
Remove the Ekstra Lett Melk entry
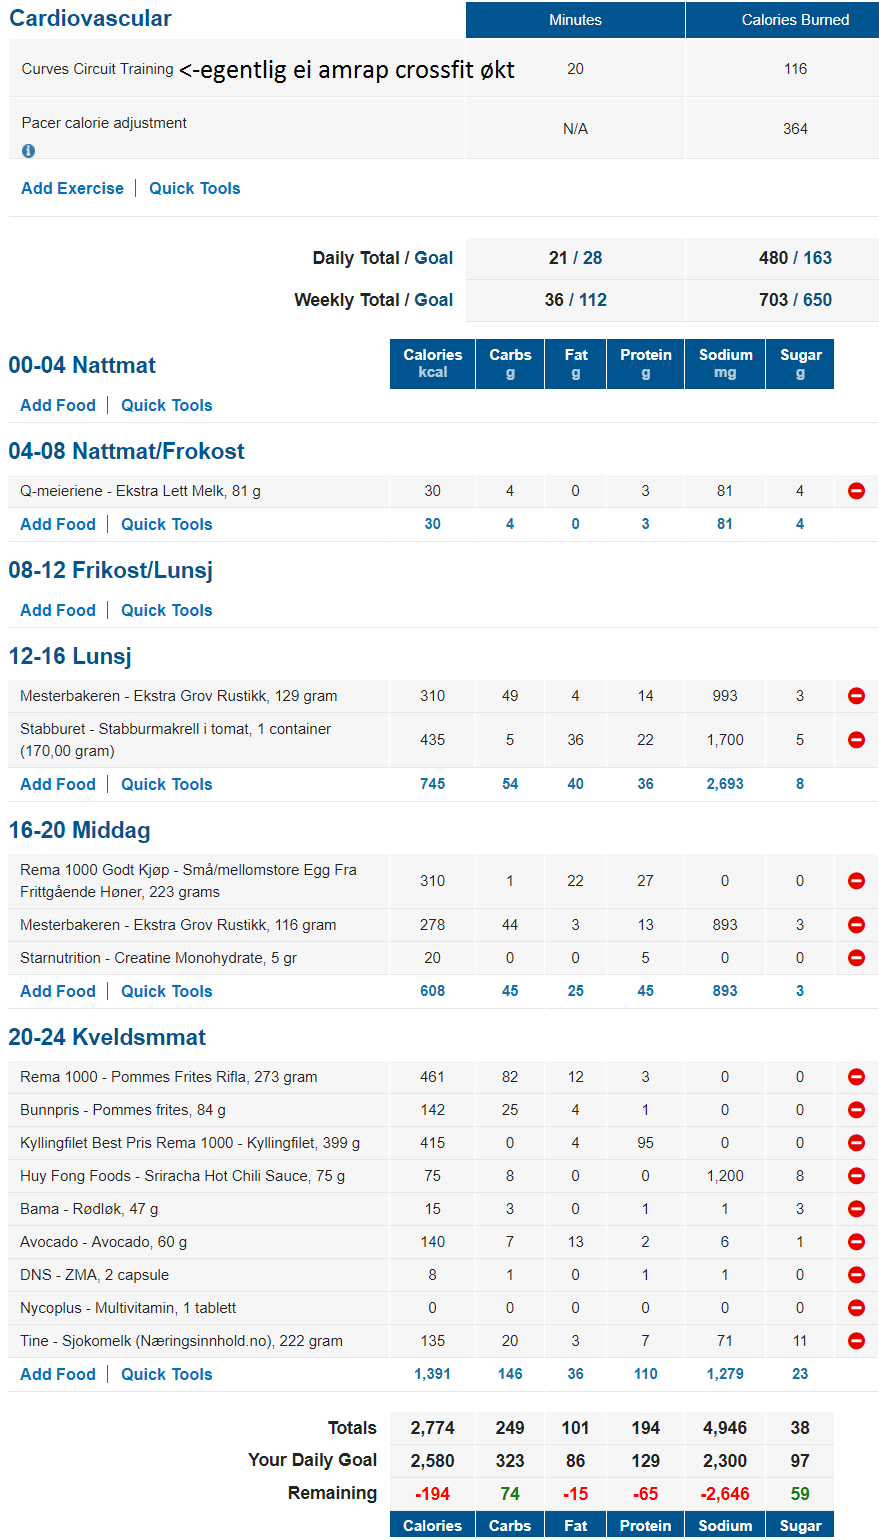(856, 491)
